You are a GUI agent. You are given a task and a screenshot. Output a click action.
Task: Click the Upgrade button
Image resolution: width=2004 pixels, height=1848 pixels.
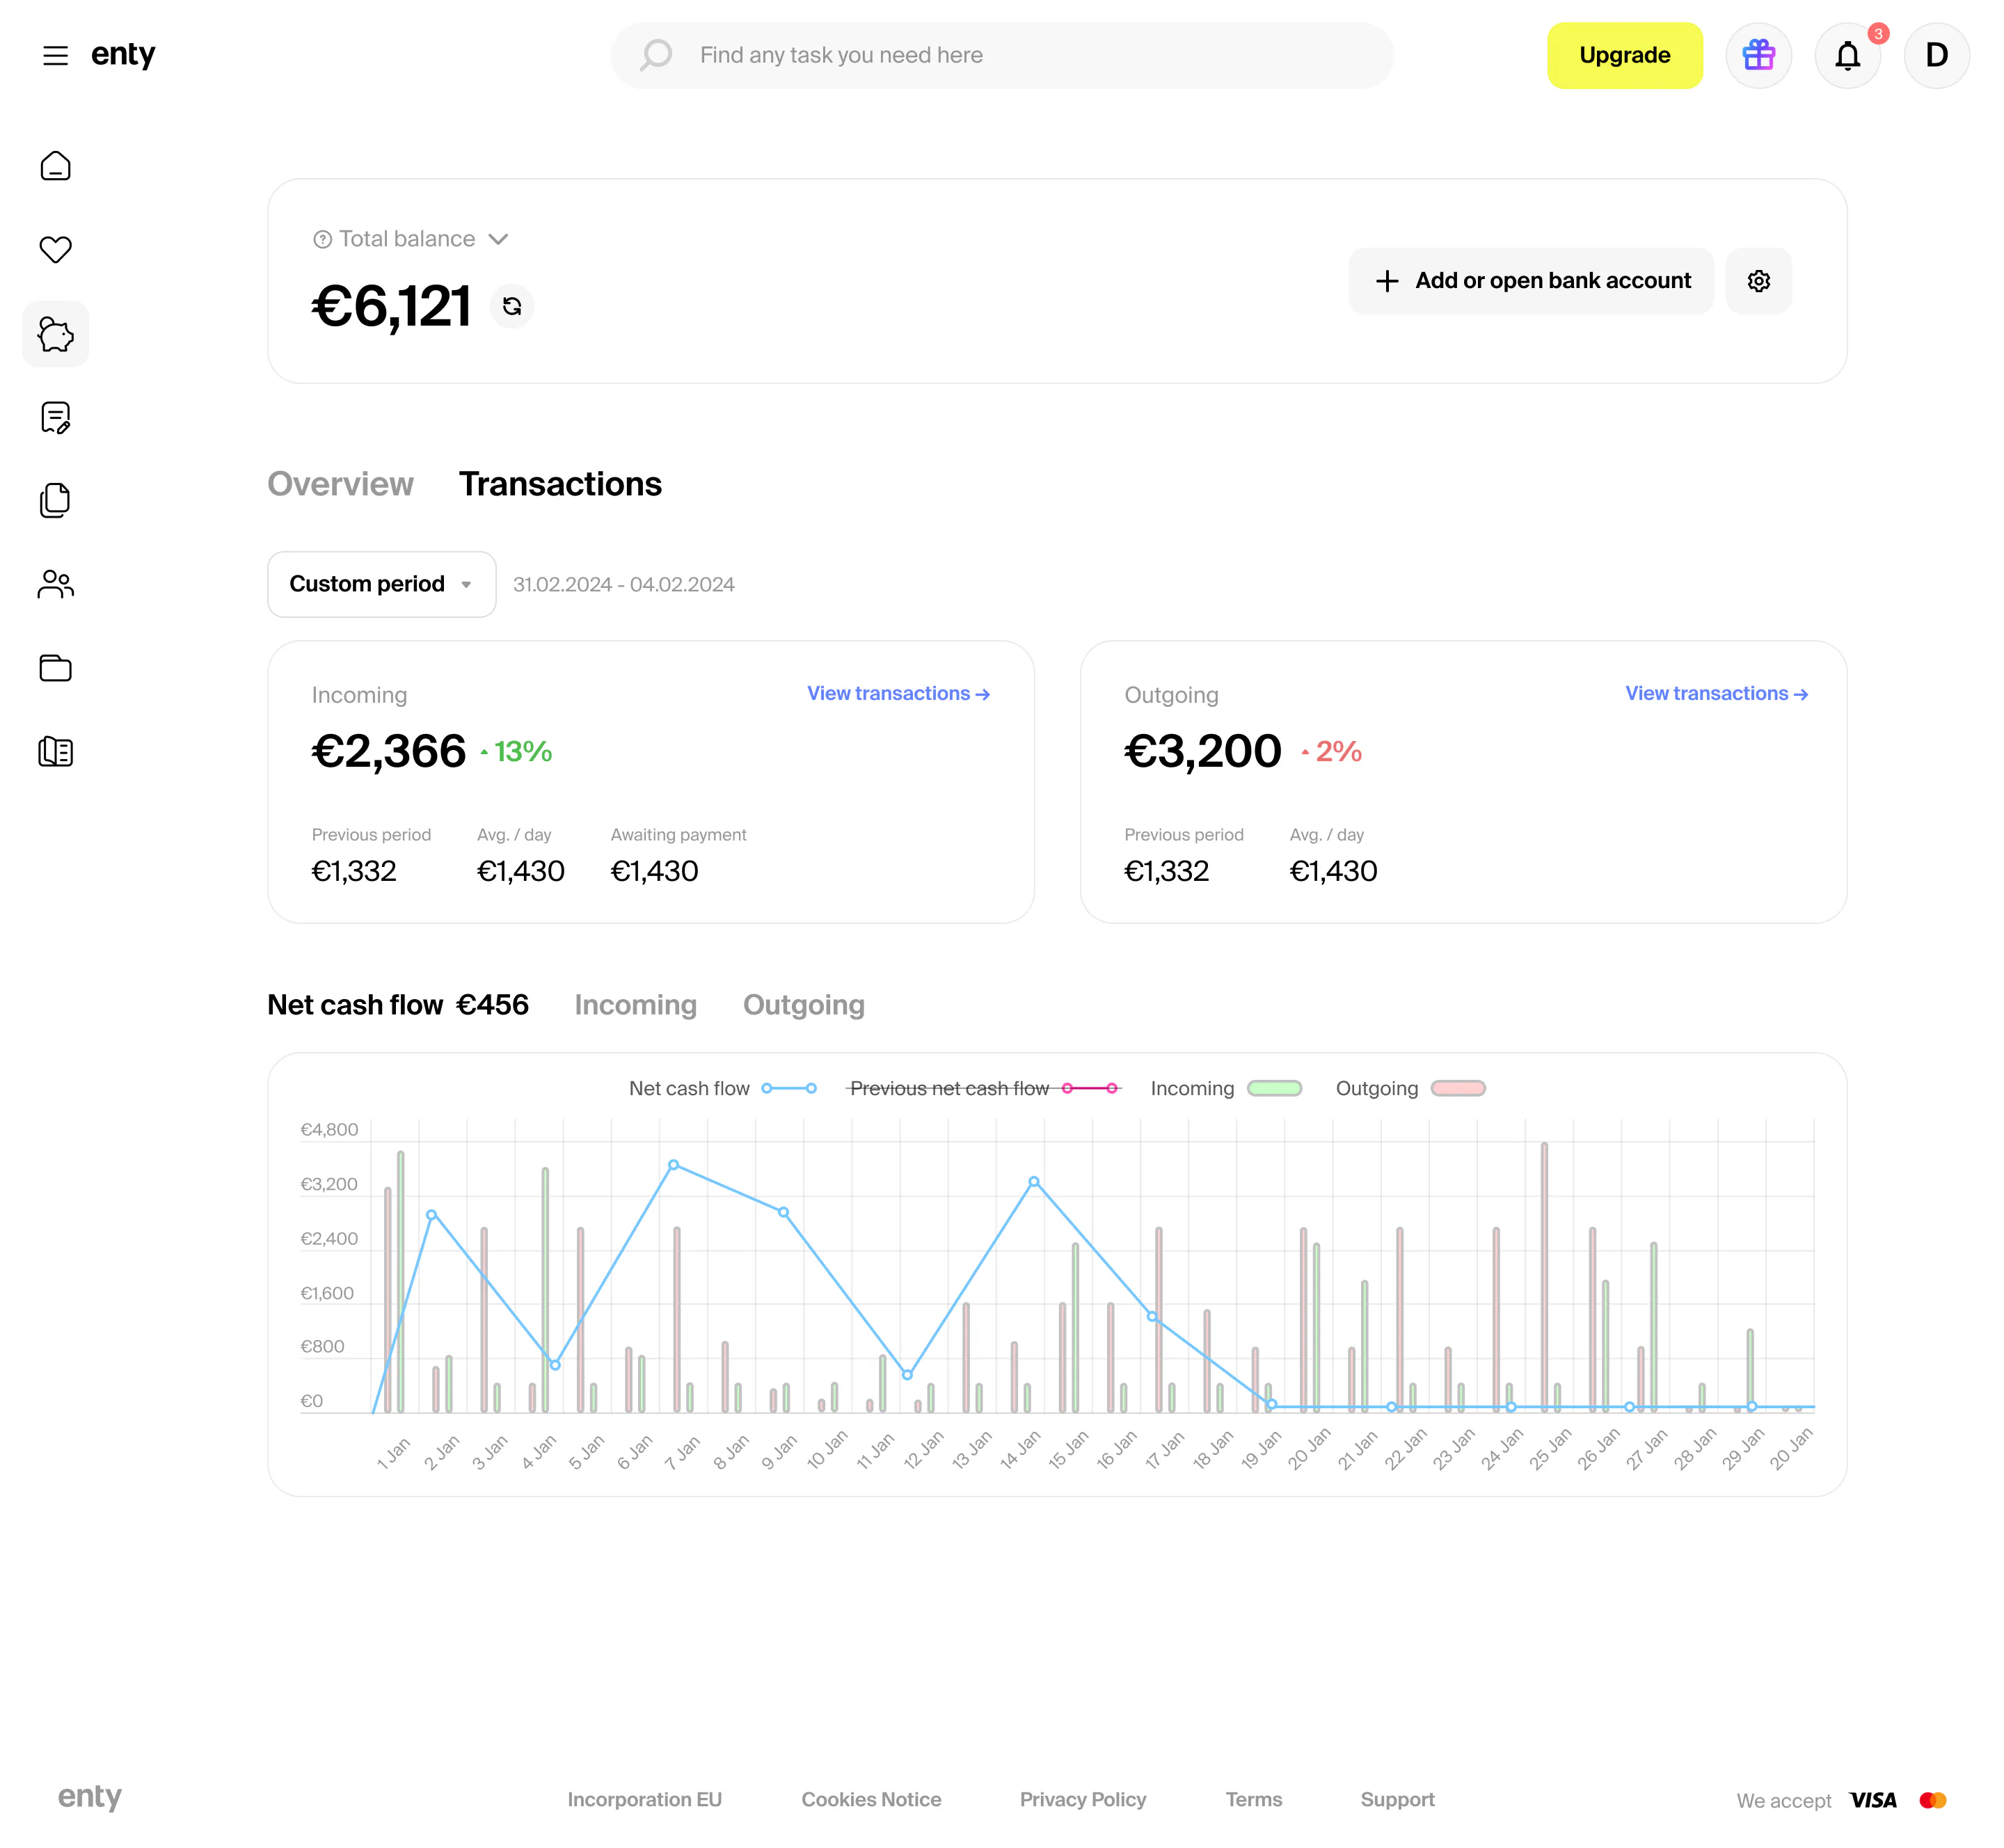coord(1624,55)
